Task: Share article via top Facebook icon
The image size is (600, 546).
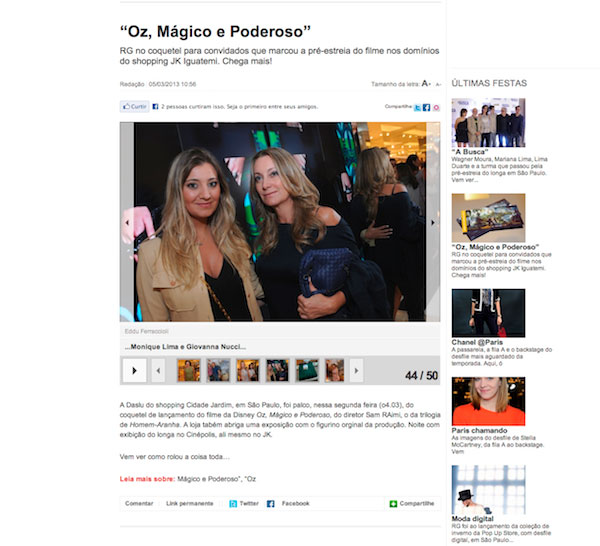Action: pos(426,108)
